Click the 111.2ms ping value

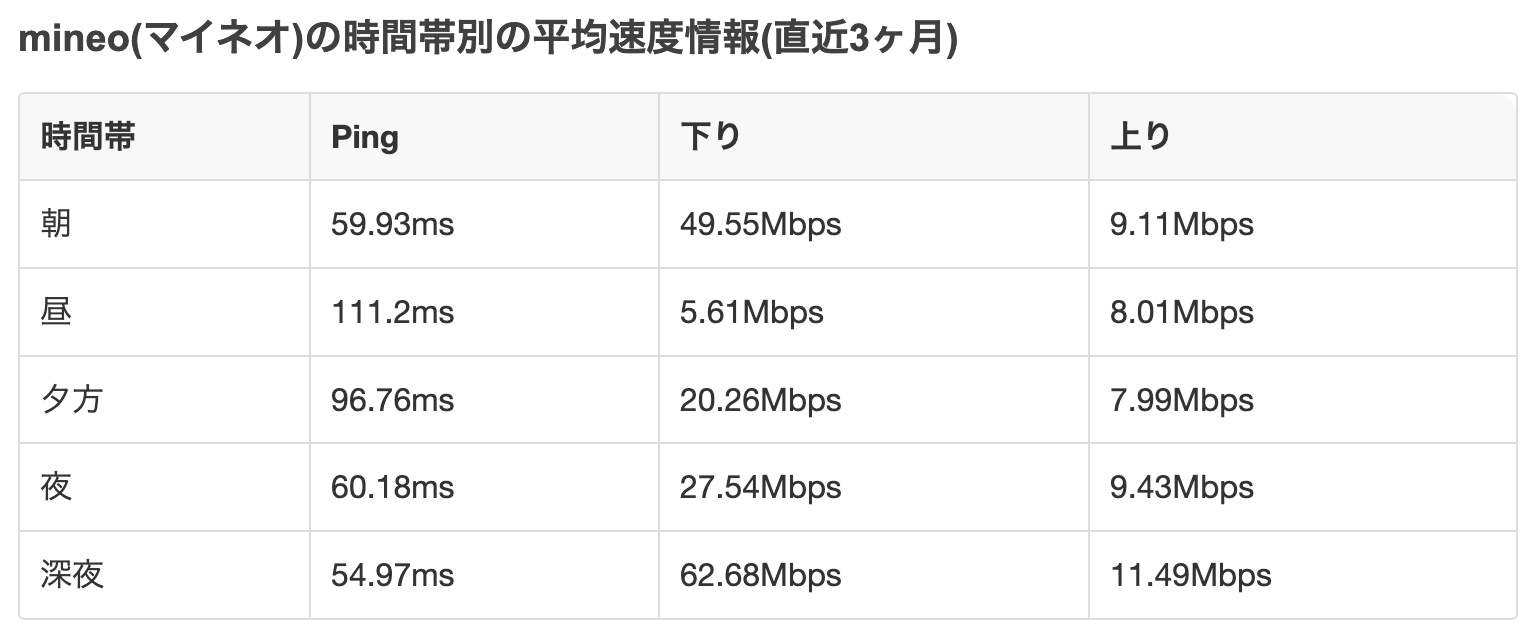pyautogui.click(x=392, y=312)
